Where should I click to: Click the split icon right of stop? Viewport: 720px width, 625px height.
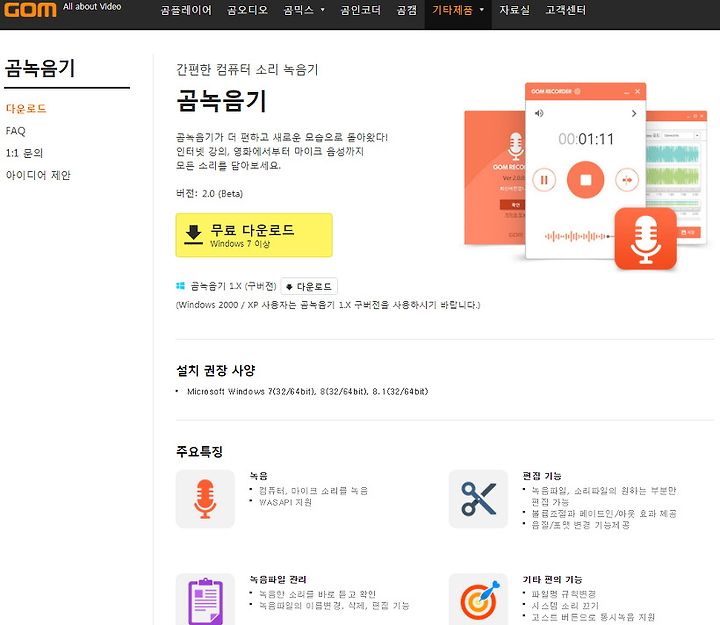tap(627, 180)
